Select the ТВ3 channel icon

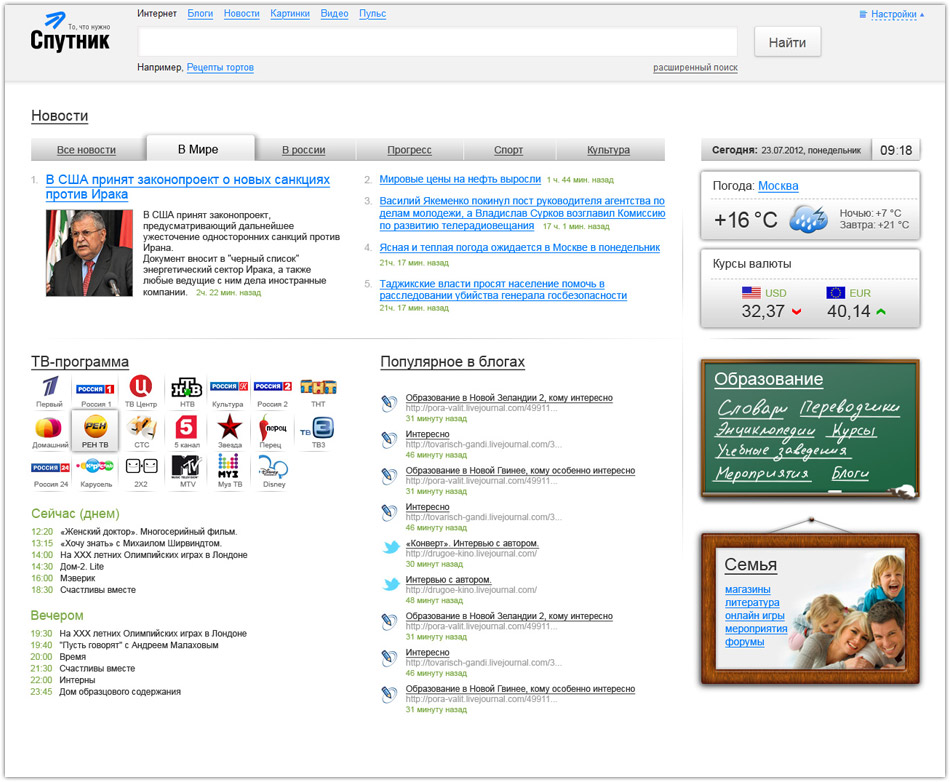coord(318,428)
